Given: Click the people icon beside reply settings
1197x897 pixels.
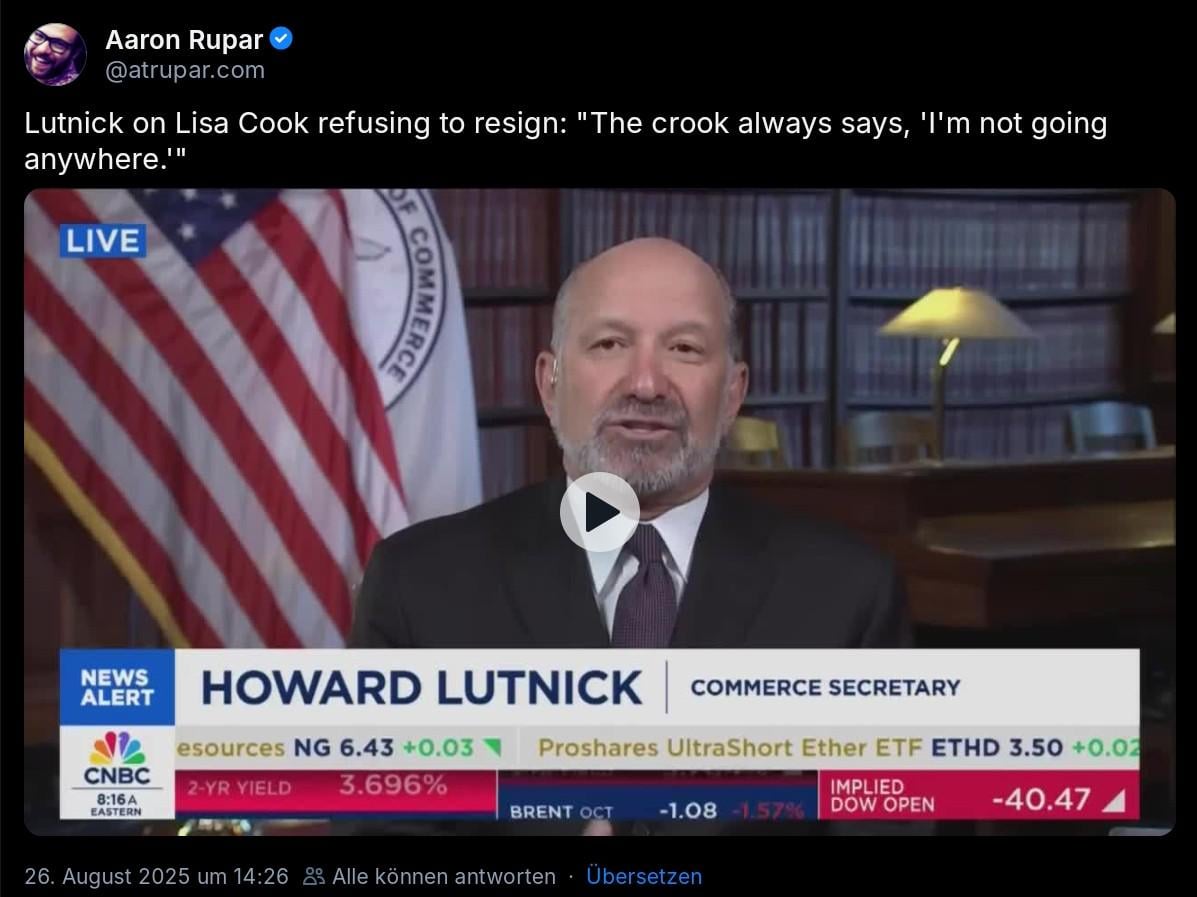Looking at the screenshot, I should click(314, 876).
